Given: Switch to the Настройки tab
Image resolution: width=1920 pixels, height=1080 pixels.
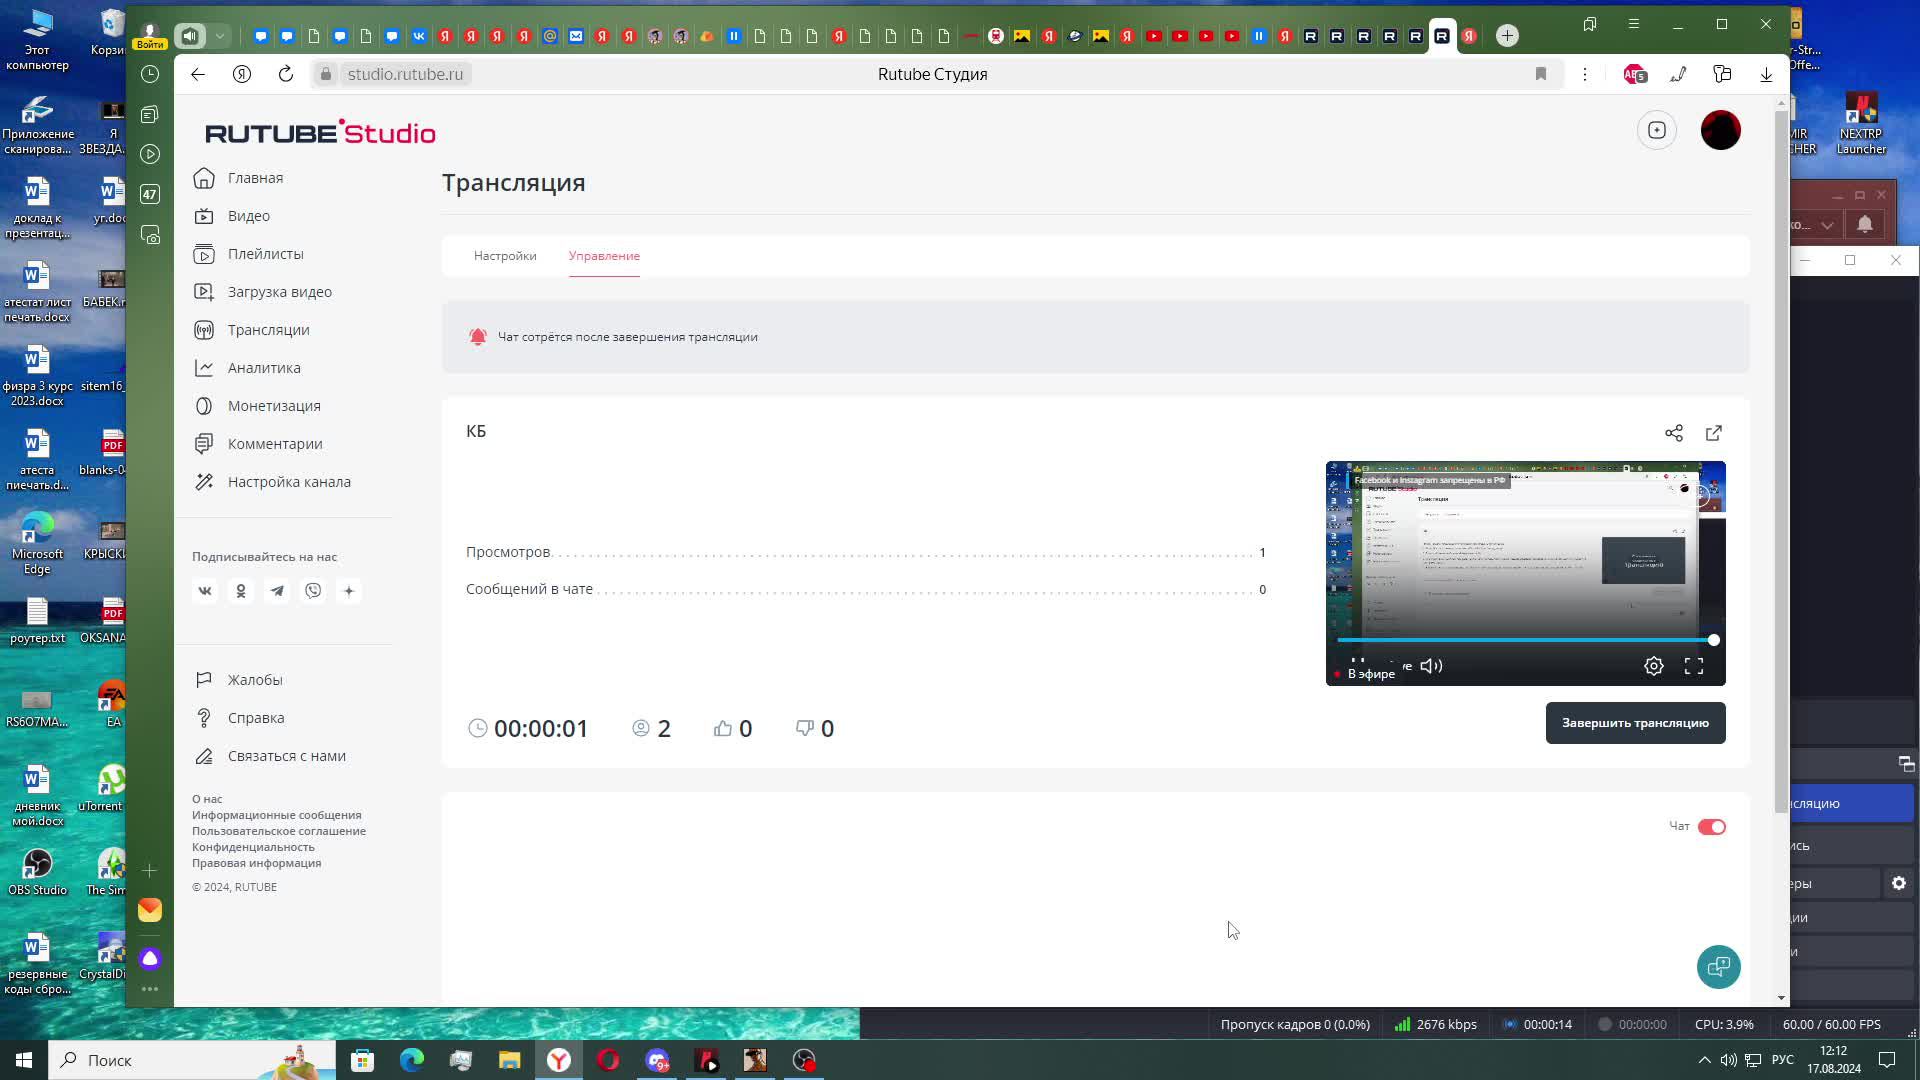Looking at the screenshot, I should [504, 256].
